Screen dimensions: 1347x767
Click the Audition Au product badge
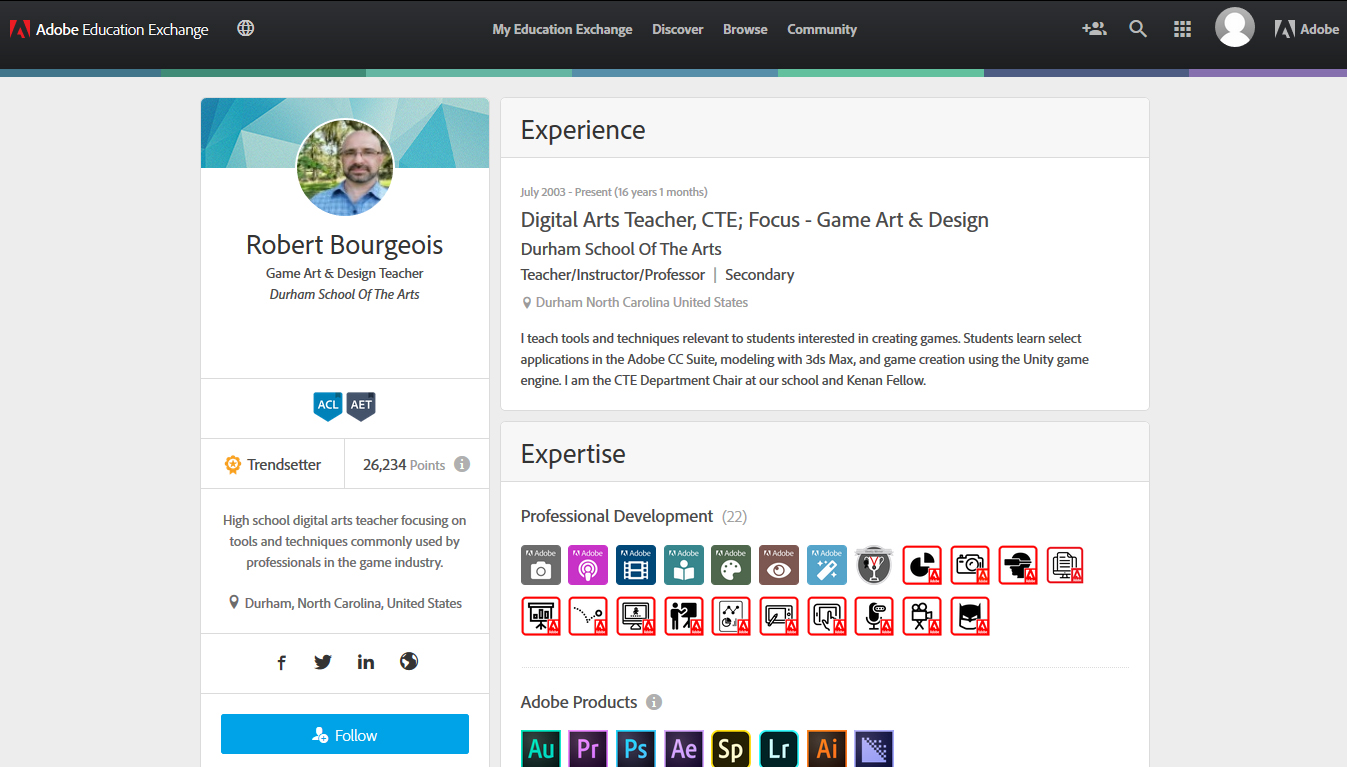[x=540, y=748]
